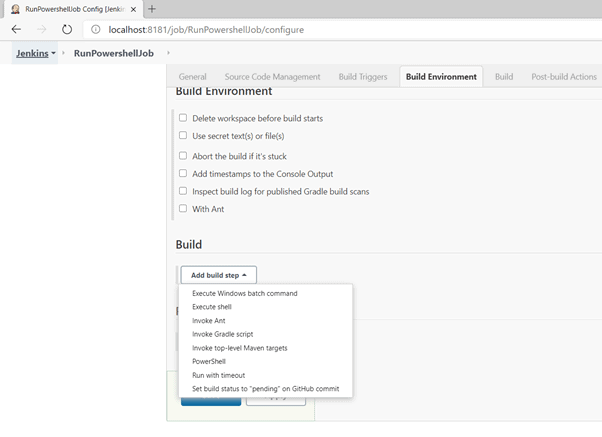Reload the page with refresh icon
The width and height of the screenshot is (602, 437).
tap(68, 30)
